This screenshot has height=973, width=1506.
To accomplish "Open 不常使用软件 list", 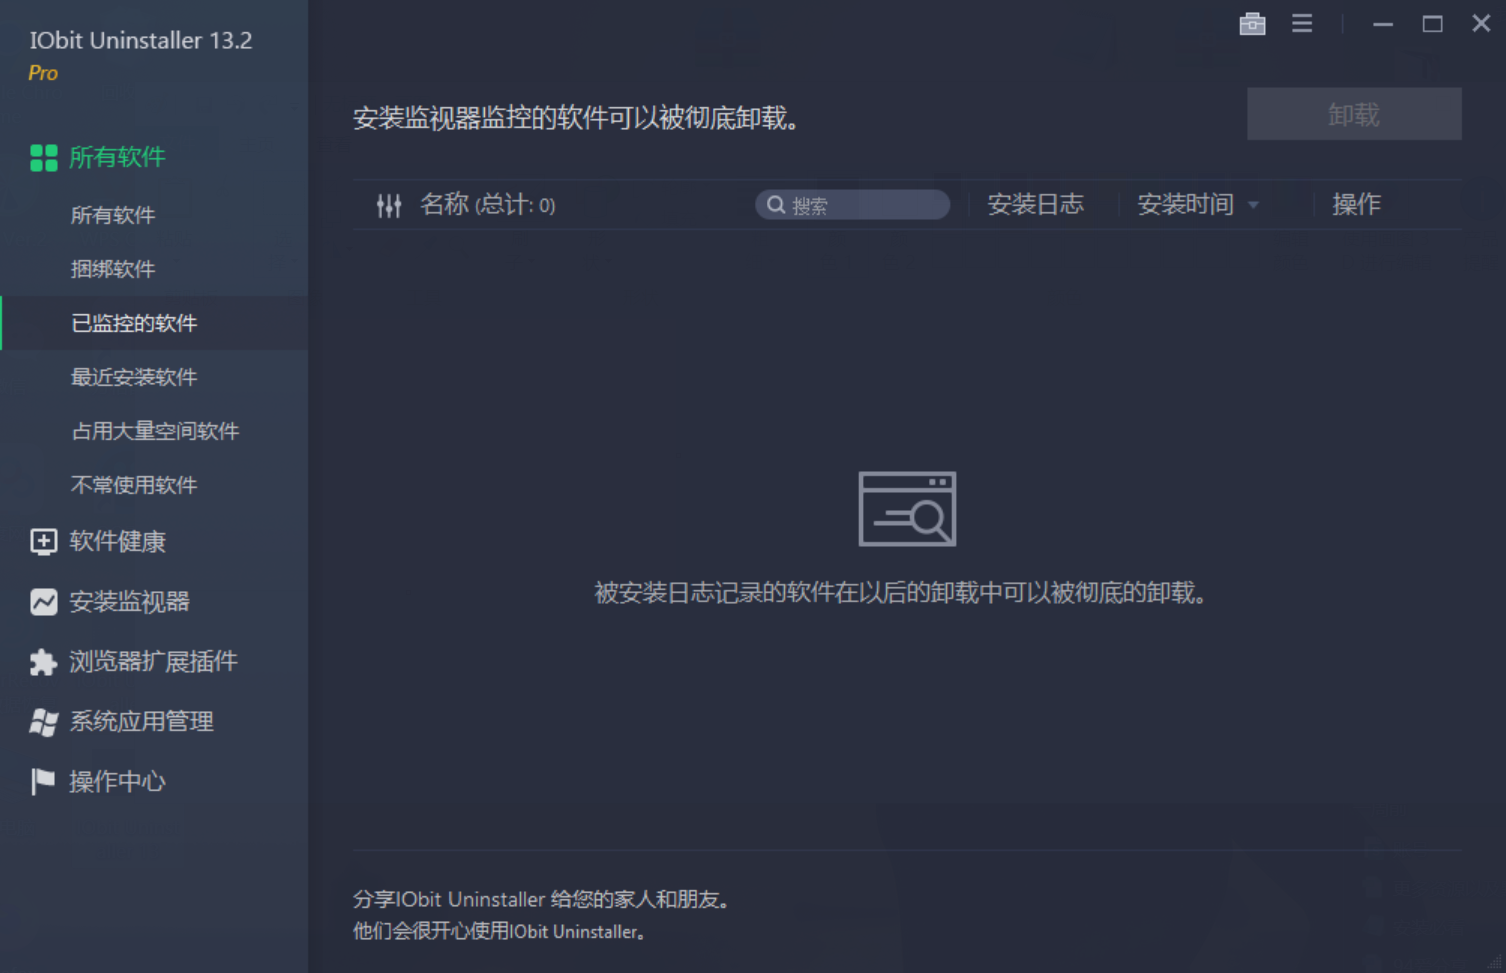I will (x=134, y=485).
